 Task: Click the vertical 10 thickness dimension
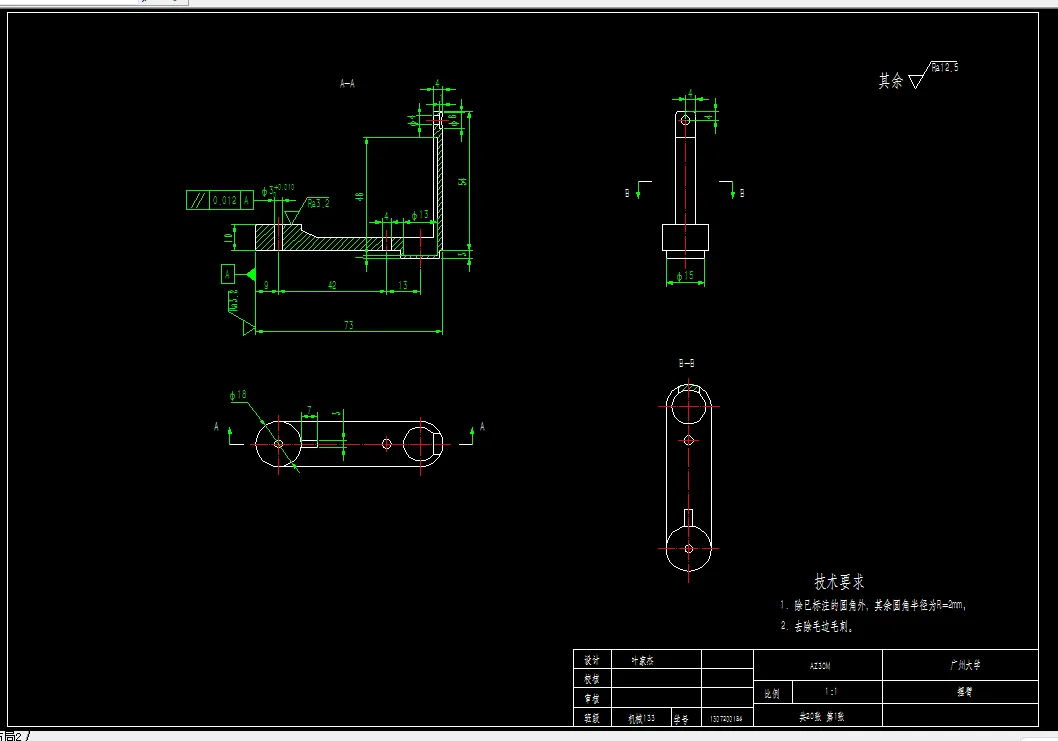(228, 238)
